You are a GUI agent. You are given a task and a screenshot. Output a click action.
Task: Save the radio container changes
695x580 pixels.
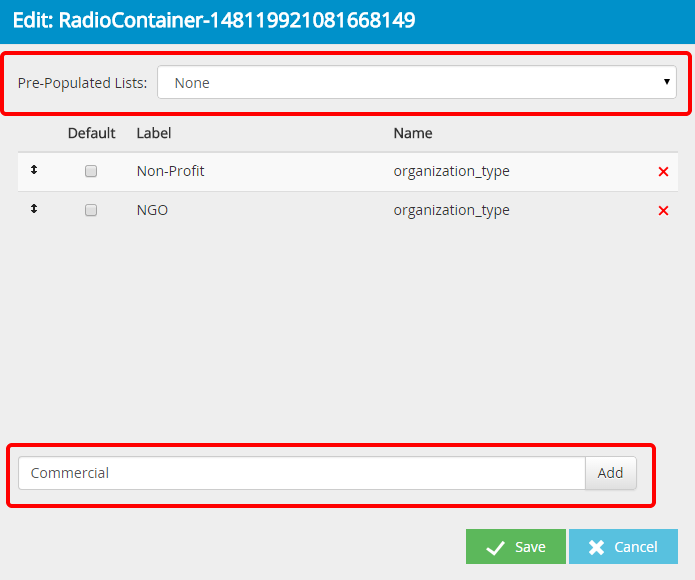click(x=515, y=547)
